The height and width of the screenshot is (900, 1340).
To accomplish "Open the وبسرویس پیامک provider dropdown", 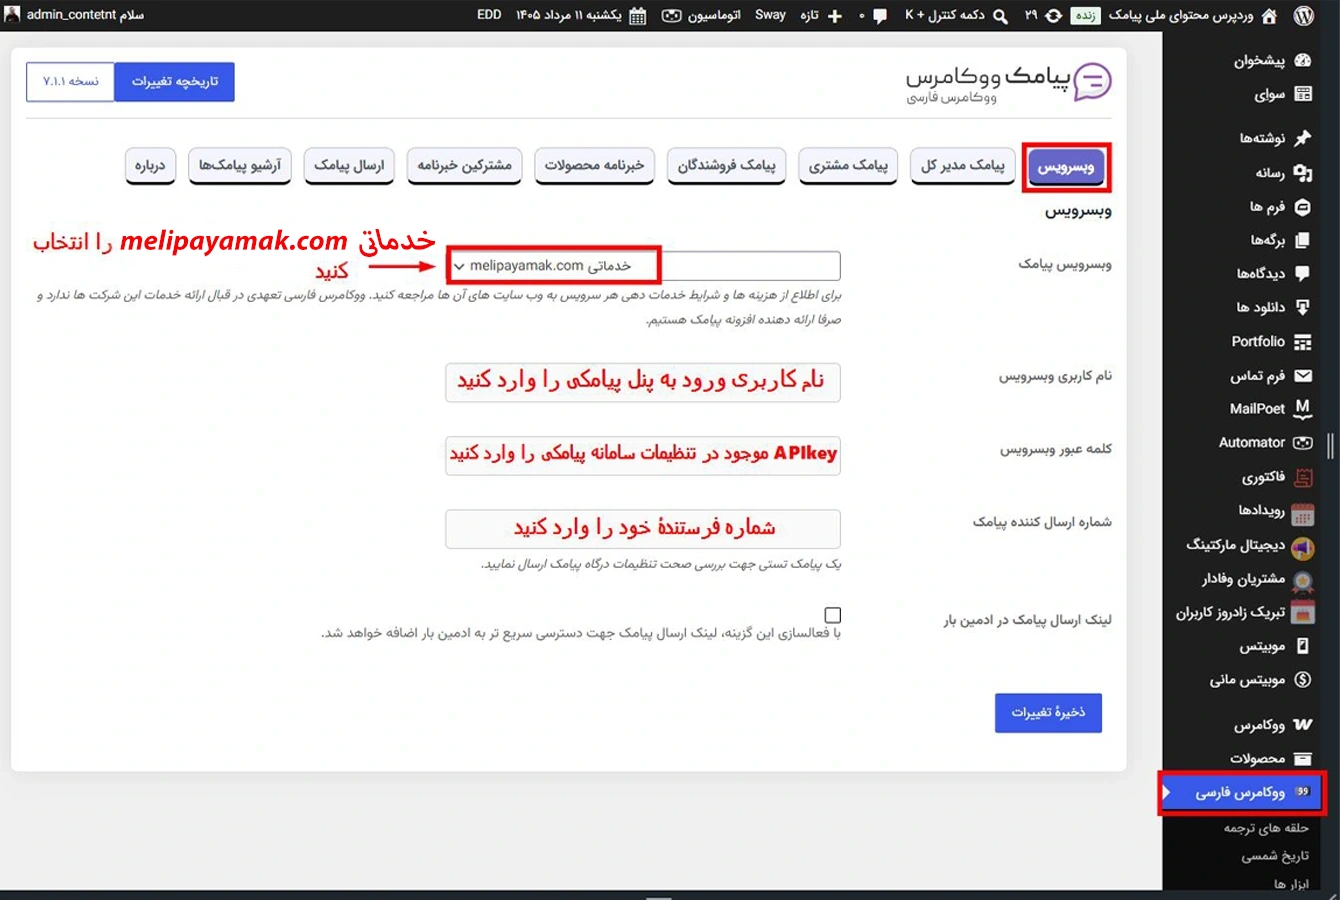I will click(x=643, y=266).
